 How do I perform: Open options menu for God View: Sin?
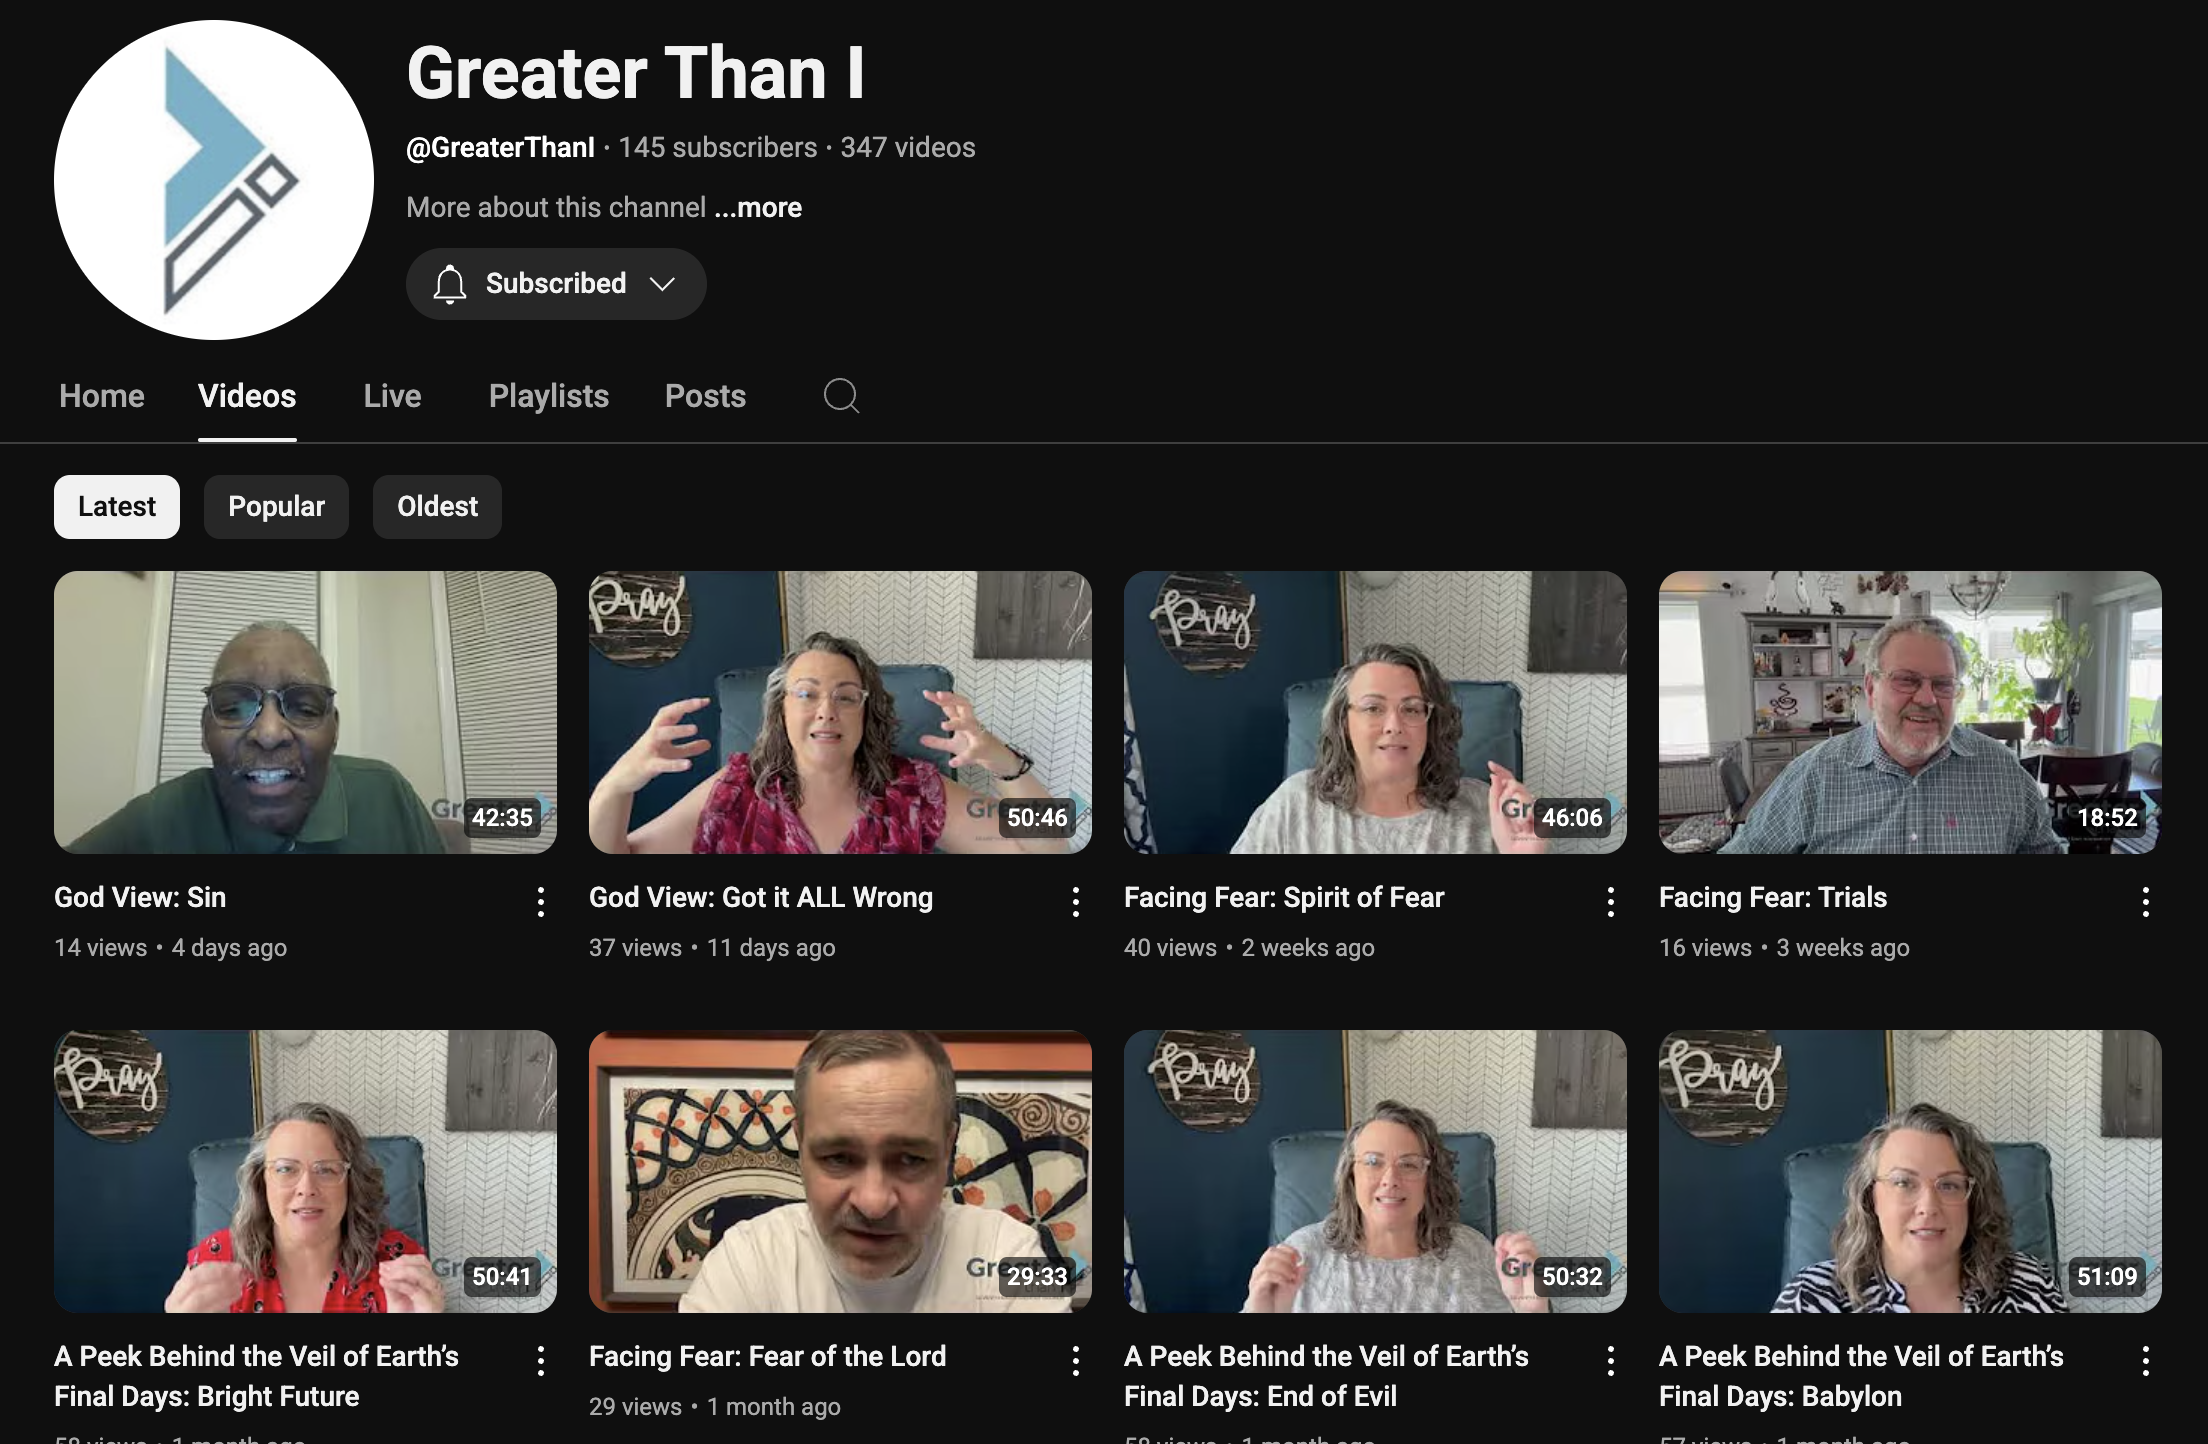540,902
